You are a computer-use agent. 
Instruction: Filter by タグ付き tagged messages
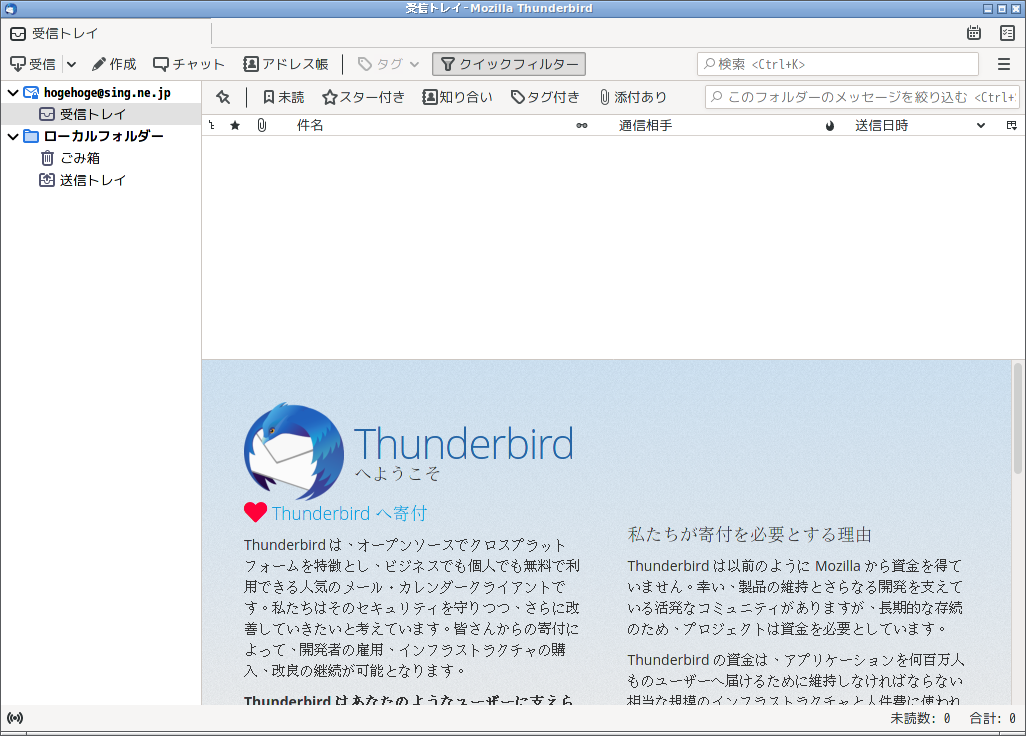tap(545, 97)
